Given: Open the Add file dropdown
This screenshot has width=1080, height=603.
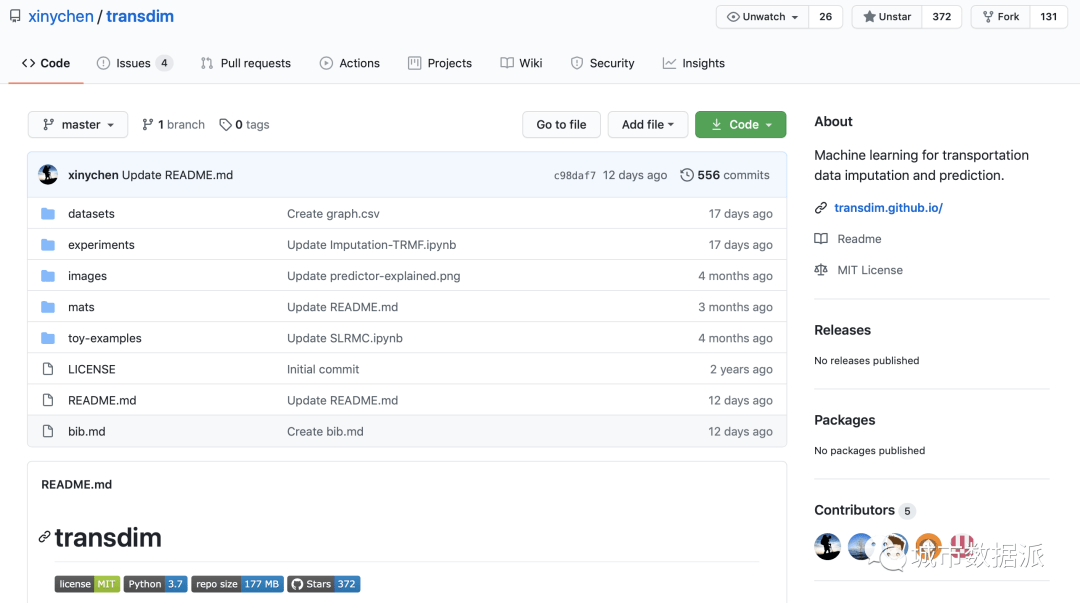Looking at the screenshot, I should (x=647, y=125).
